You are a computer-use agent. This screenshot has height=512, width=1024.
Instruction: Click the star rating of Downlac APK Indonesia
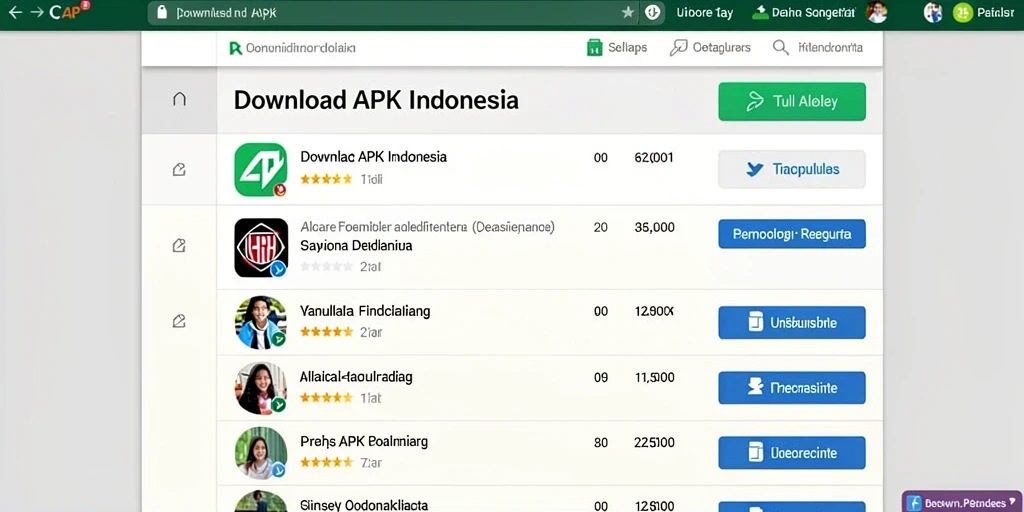(326, 179)
